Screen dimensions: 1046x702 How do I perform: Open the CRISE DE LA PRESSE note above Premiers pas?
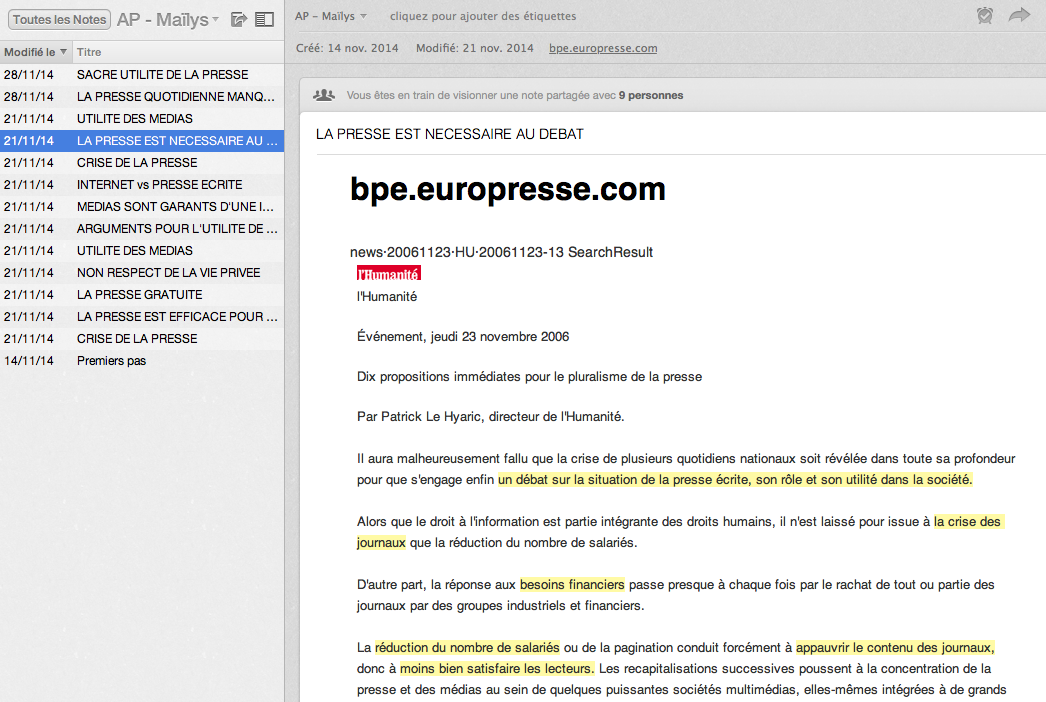142,339
